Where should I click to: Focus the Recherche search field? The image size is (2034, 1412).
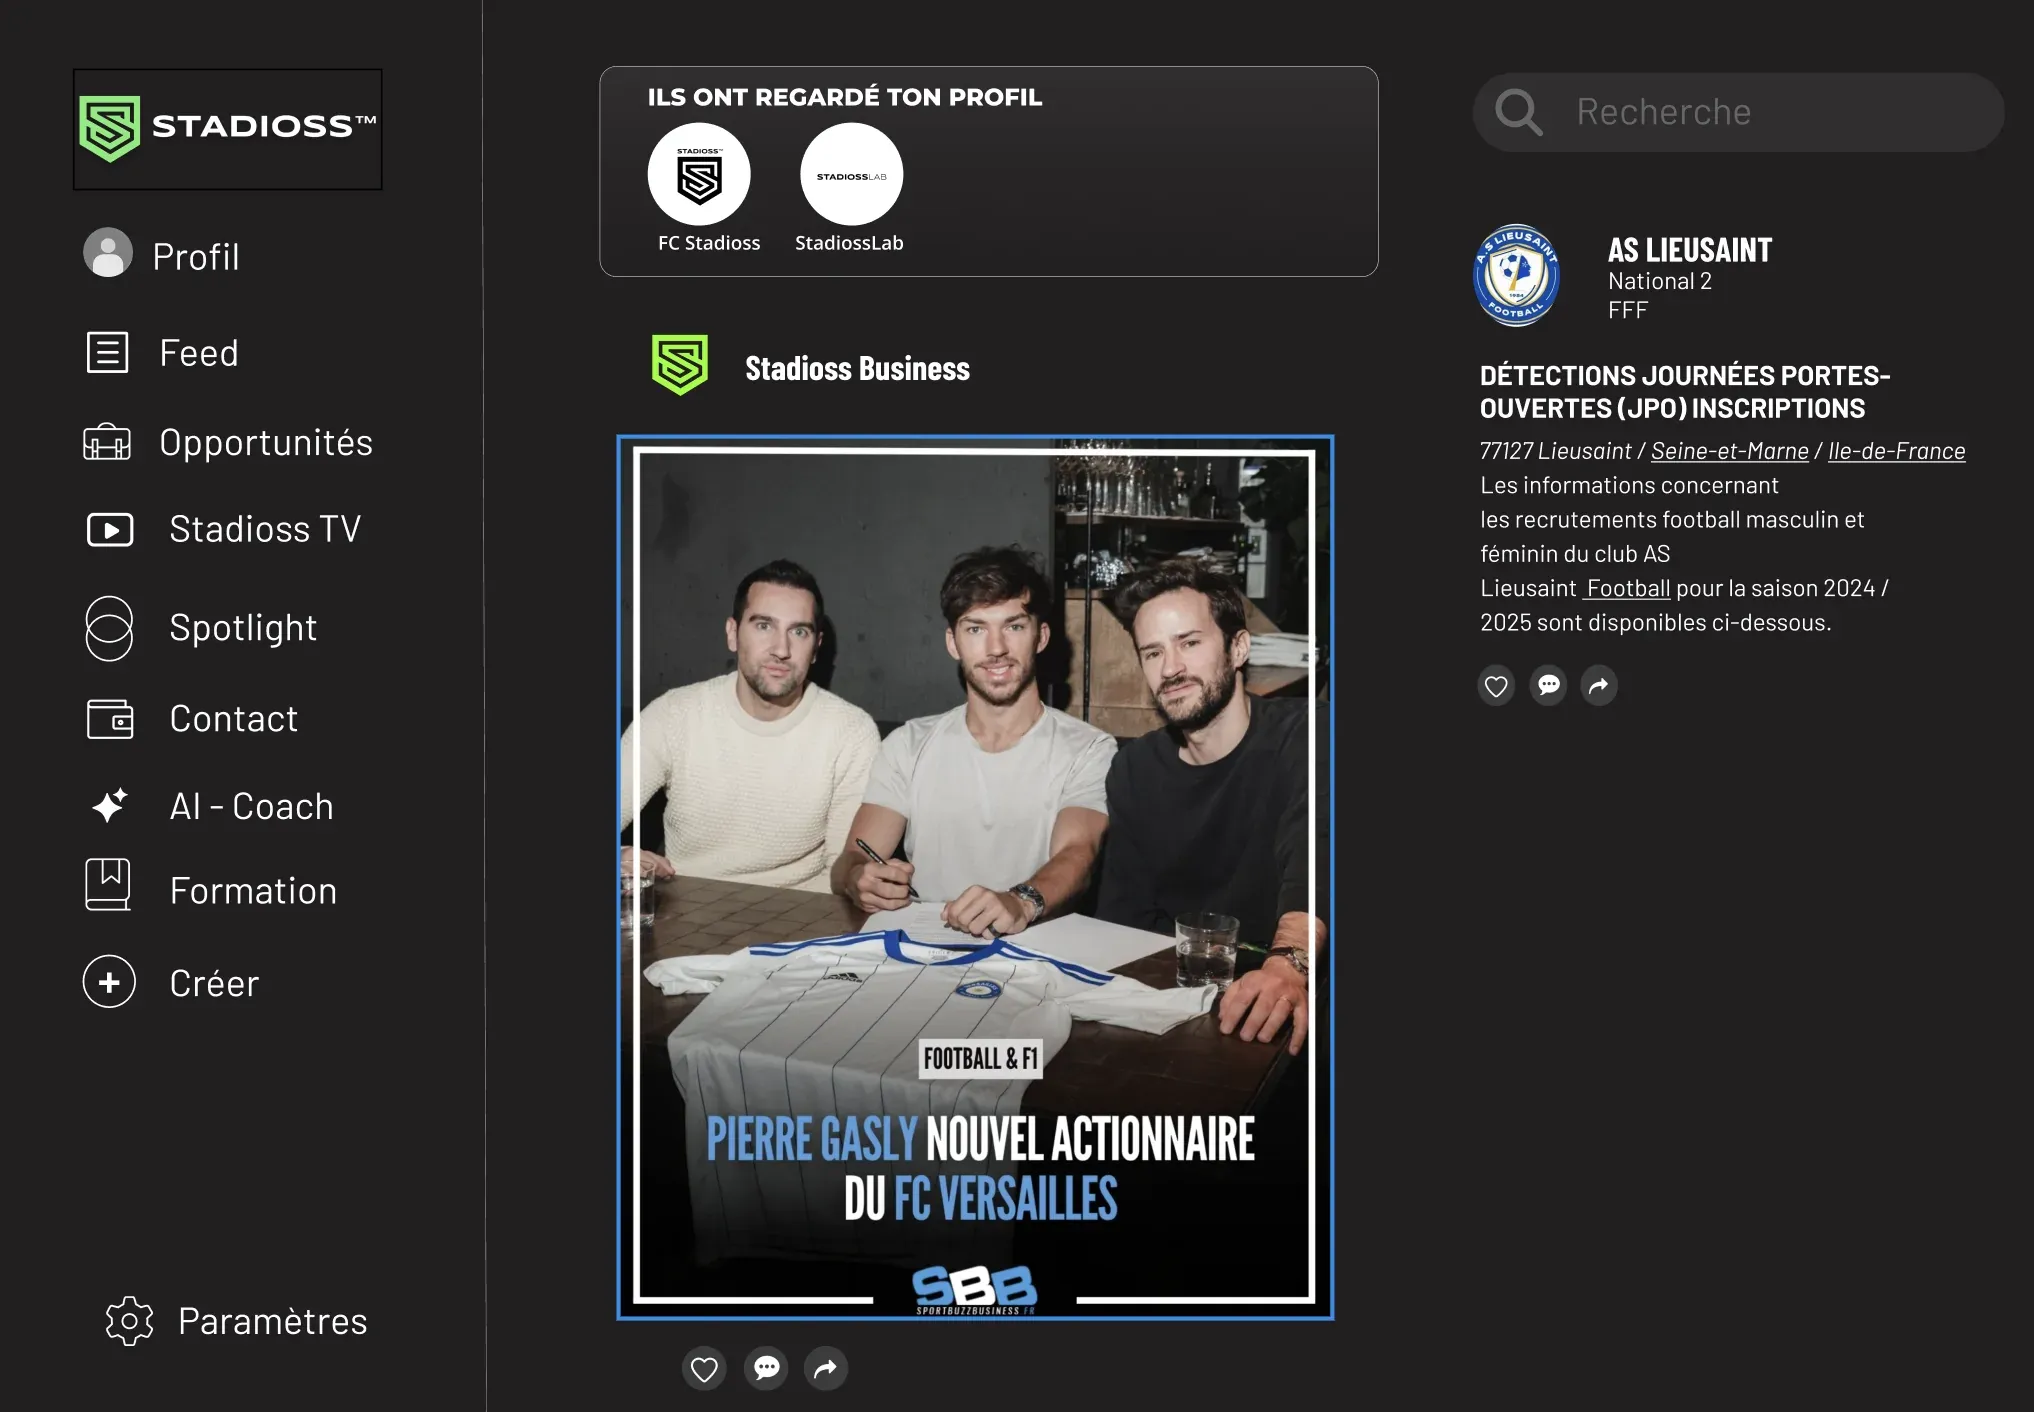point(1738,112)
